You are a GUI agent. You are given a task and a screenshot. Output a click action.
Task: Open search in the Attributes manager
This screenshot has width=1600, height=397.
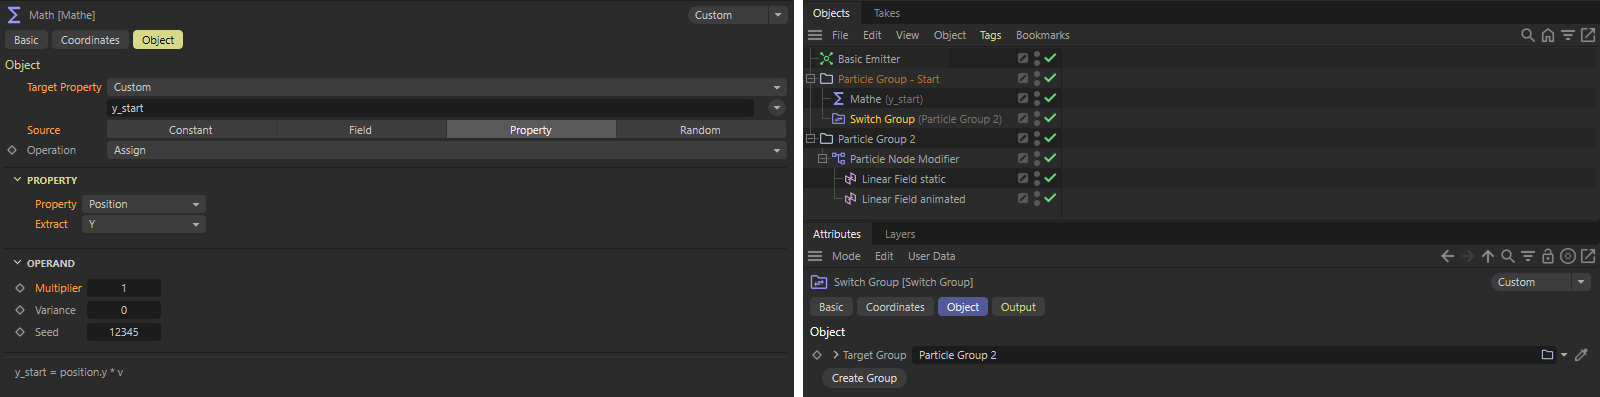tap(1508, 256)
